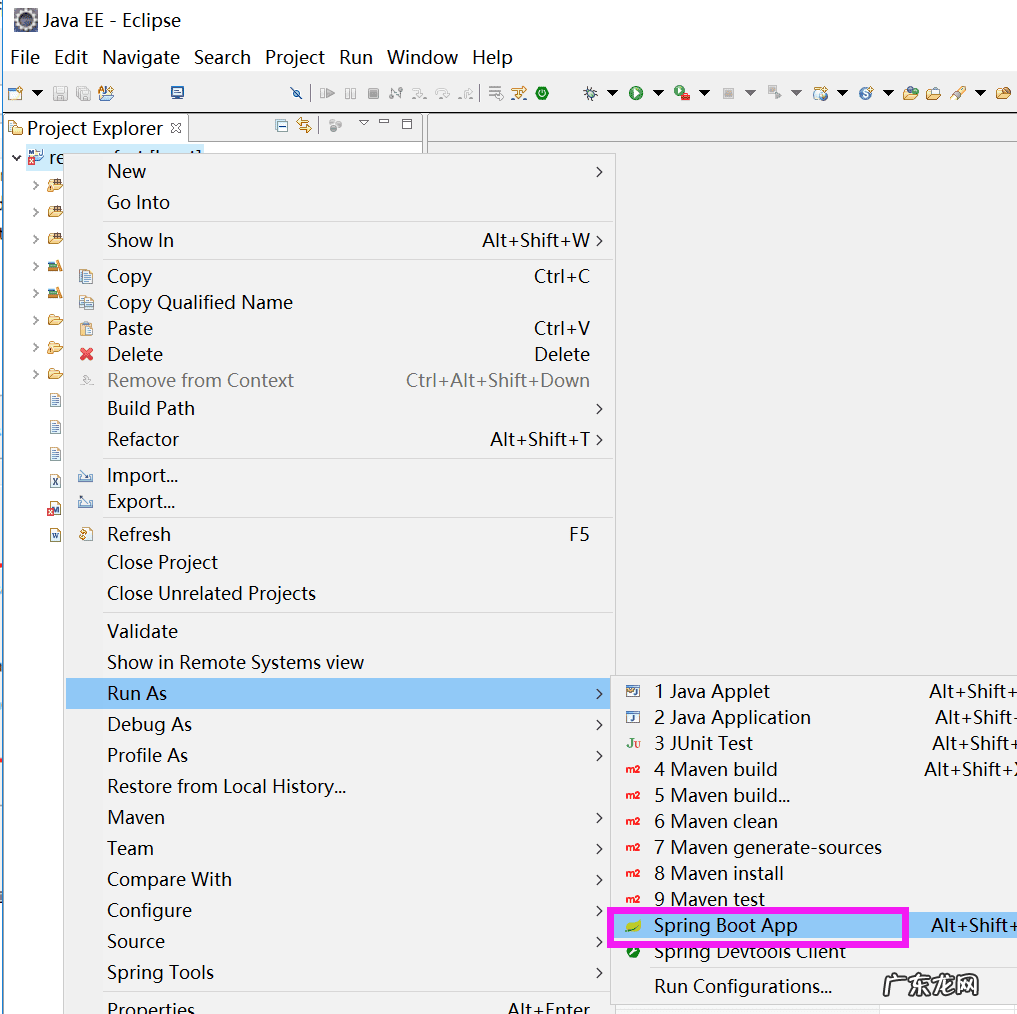Click the Run green play toolbar icon

(636, 93)
